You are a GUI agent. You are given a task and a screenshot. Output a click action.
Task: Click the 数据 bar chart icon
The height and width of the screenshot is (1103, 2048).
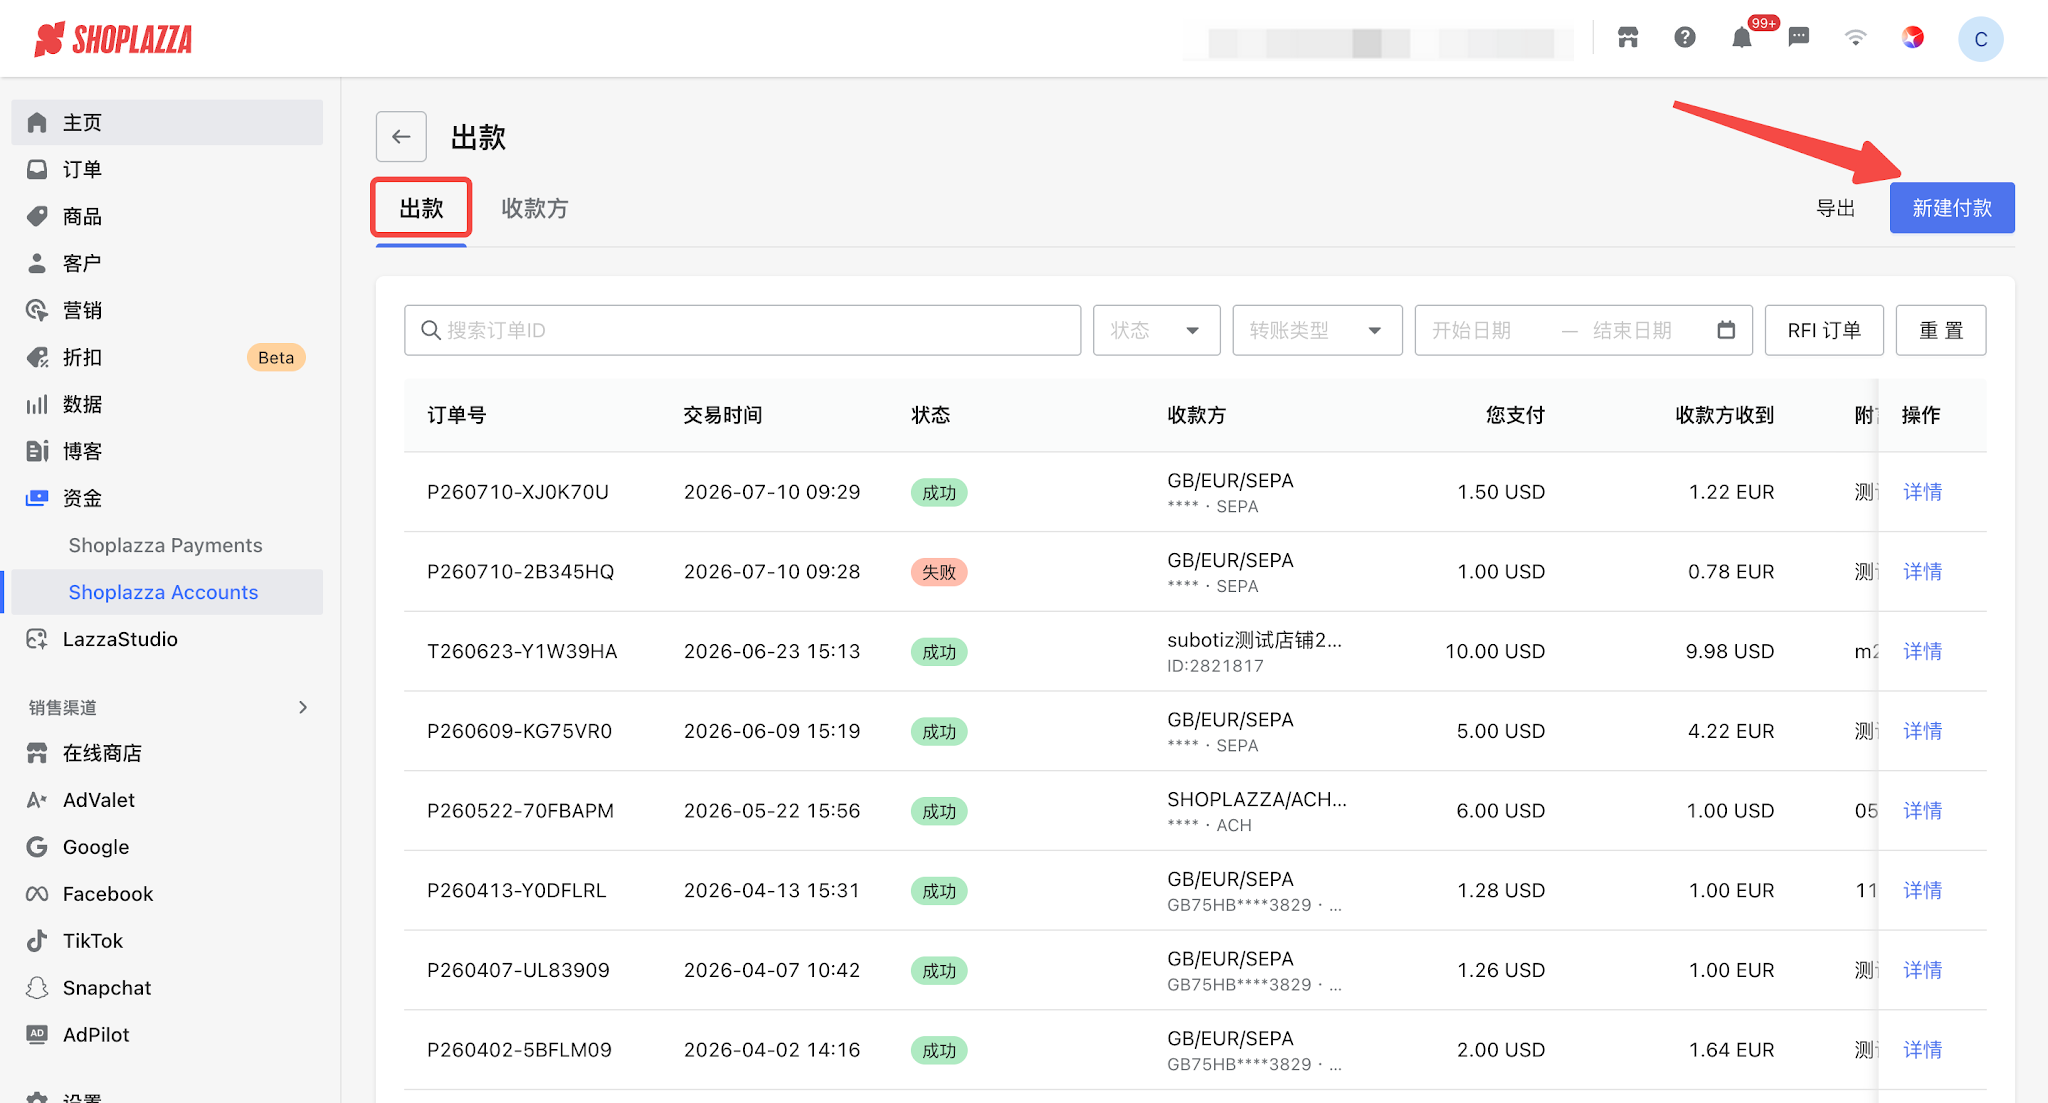pyautogui.click(x=37, y=404)
